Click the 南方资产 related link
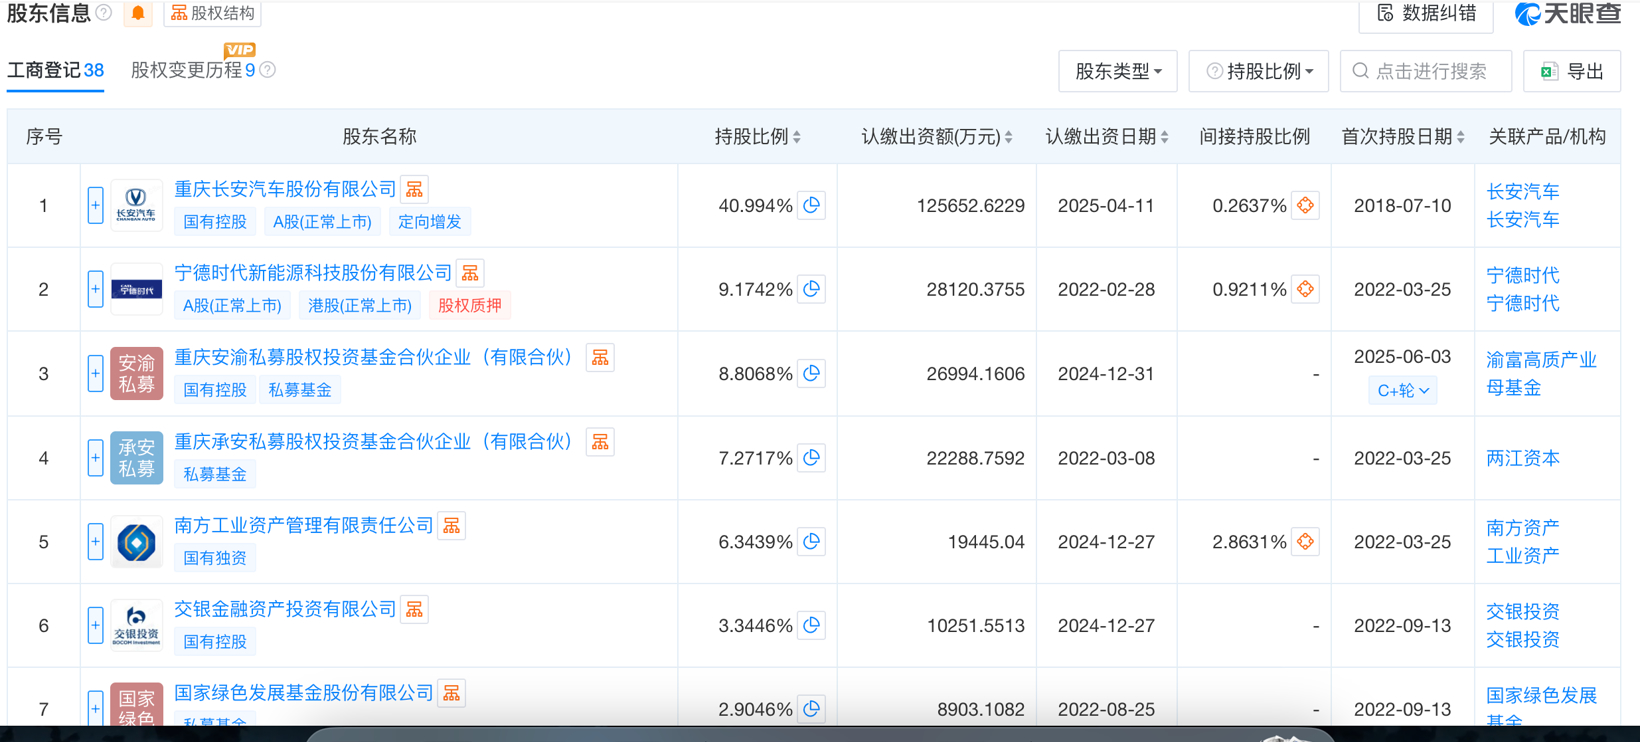The width and height of the screenshot is (1640, 742). (x=1523, y=527)
